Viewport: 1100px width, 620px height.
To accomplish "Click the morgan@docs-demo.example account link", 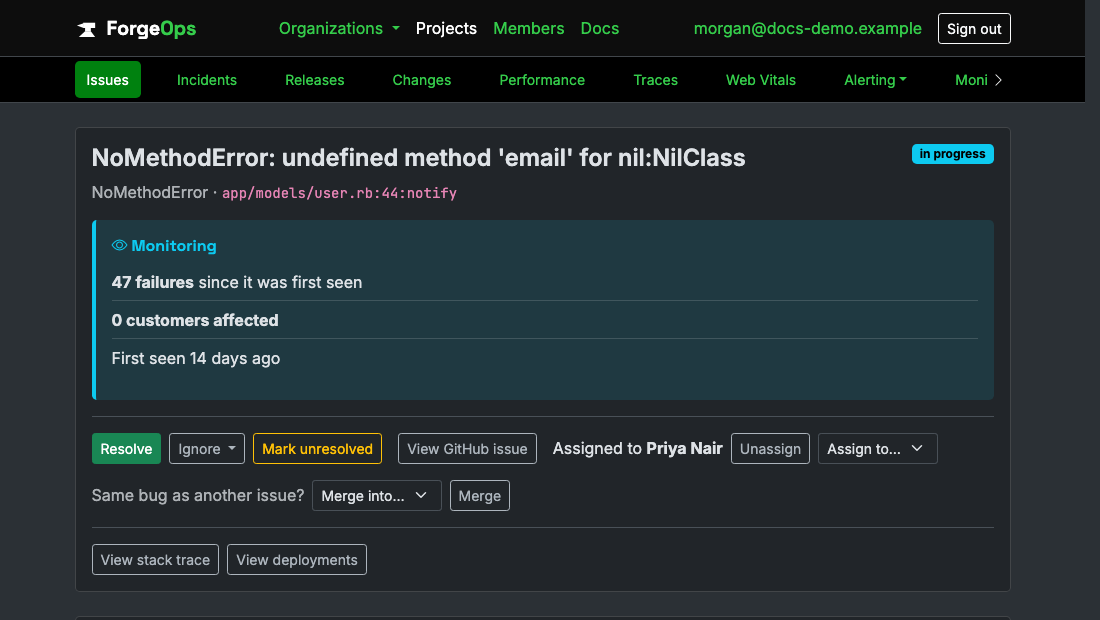I will click(807, 29).
